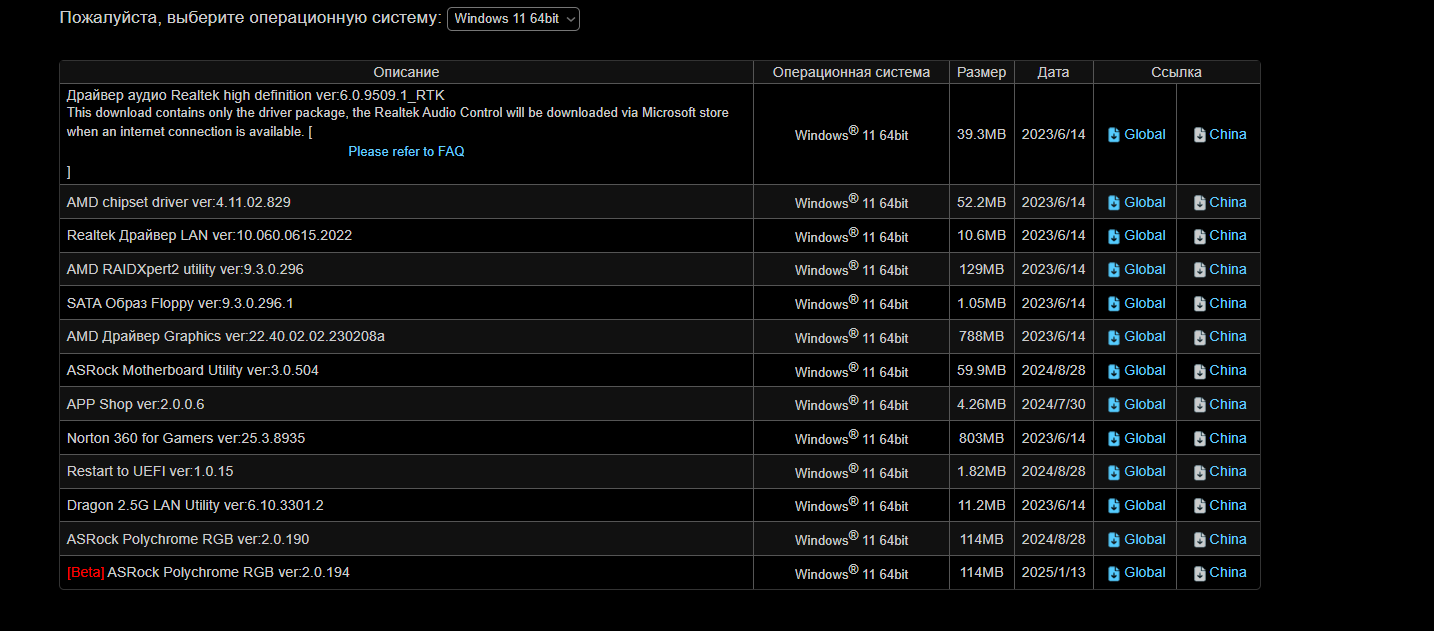This screenshot has width=1434, height=631.
Task: Select the AMD RAIDXpert2 utility ver:9.3.0.296 text
Action: point(185,269)
